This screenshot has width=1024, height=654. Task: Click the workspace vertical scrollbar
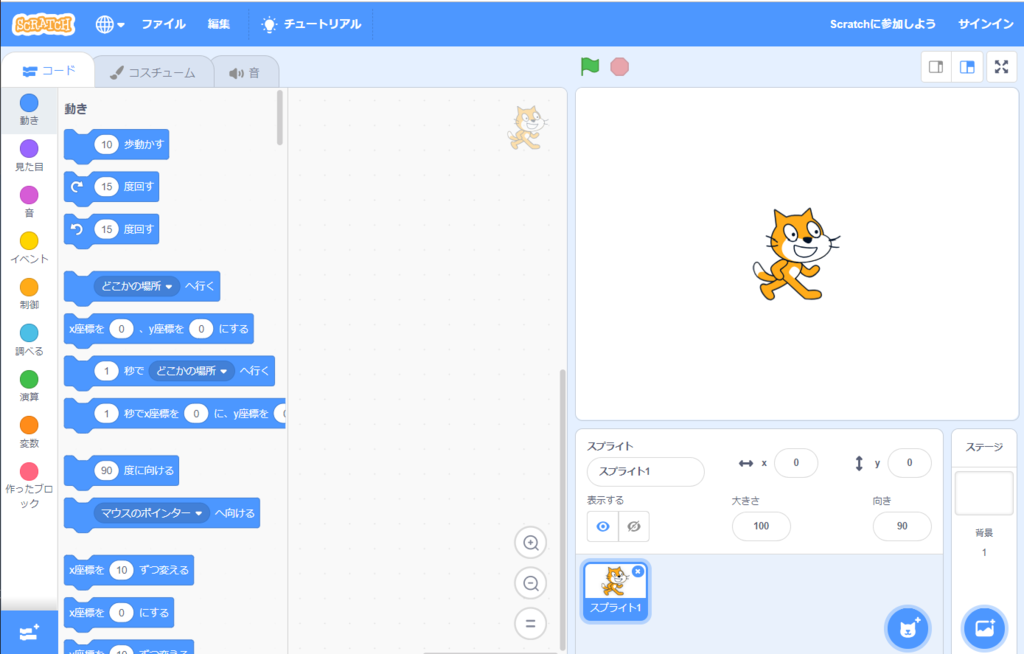point(562,510)
